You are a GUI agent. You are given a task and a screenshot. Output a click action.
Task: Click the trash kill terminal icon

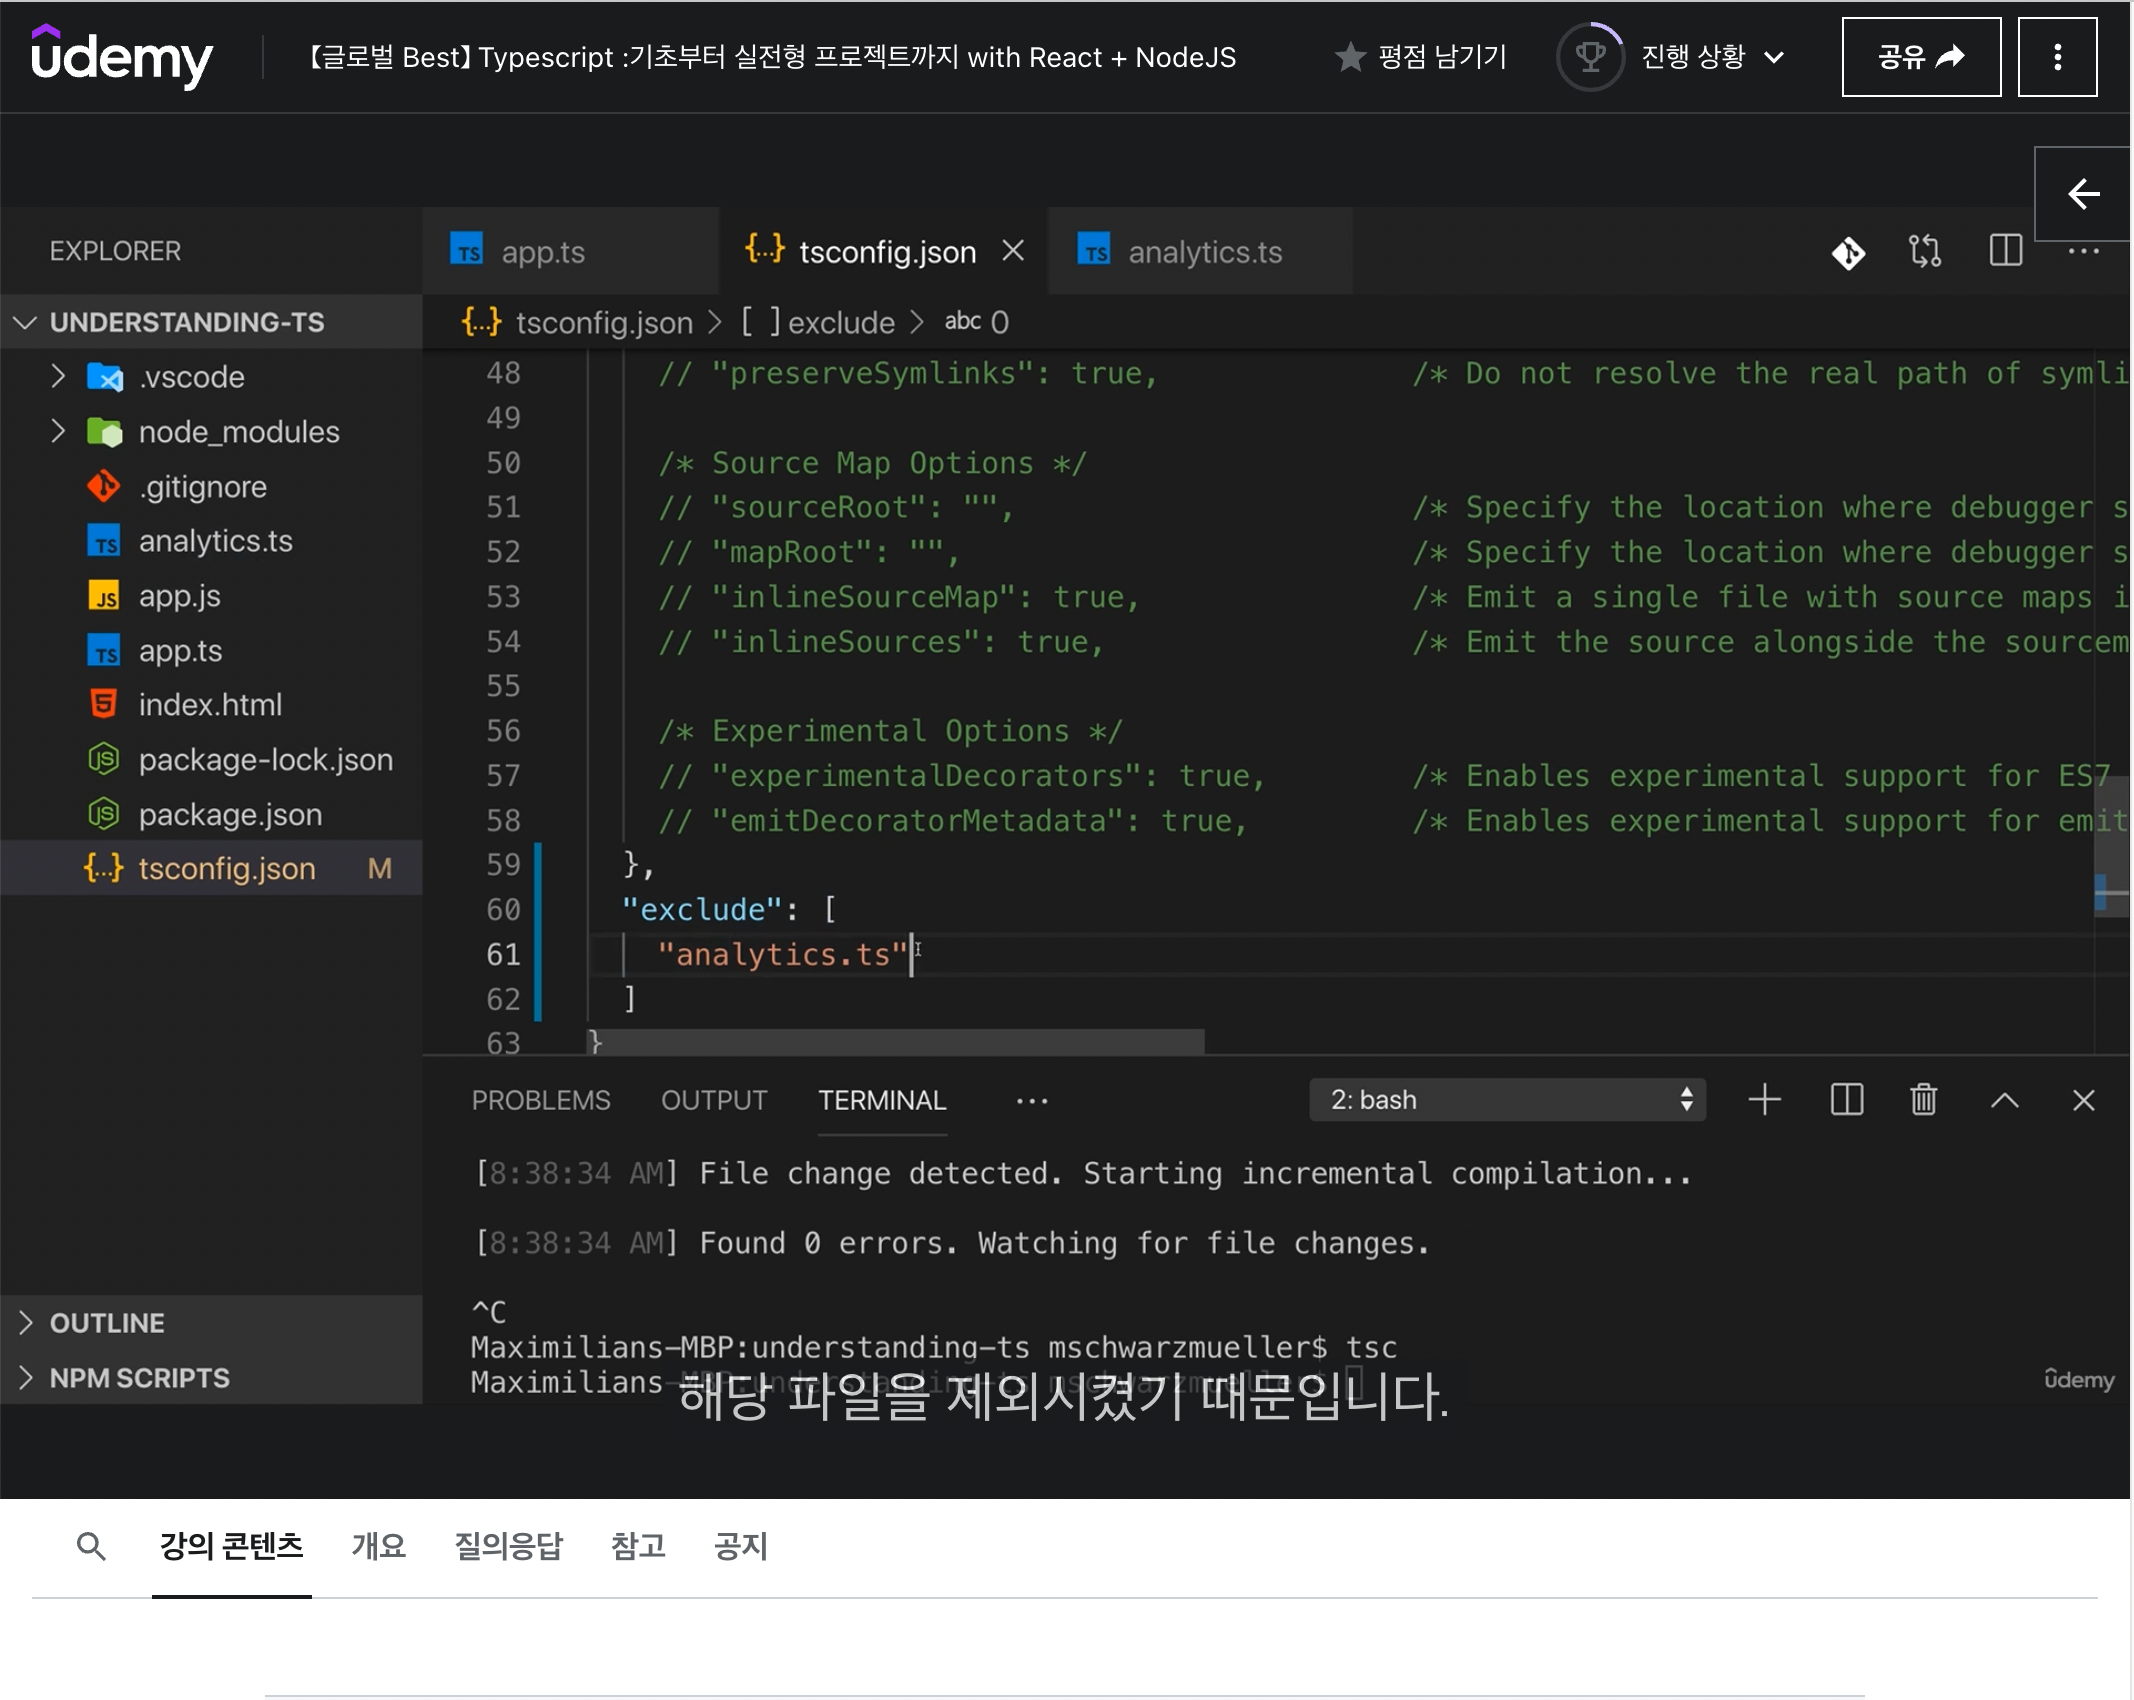point(1923,1100)
